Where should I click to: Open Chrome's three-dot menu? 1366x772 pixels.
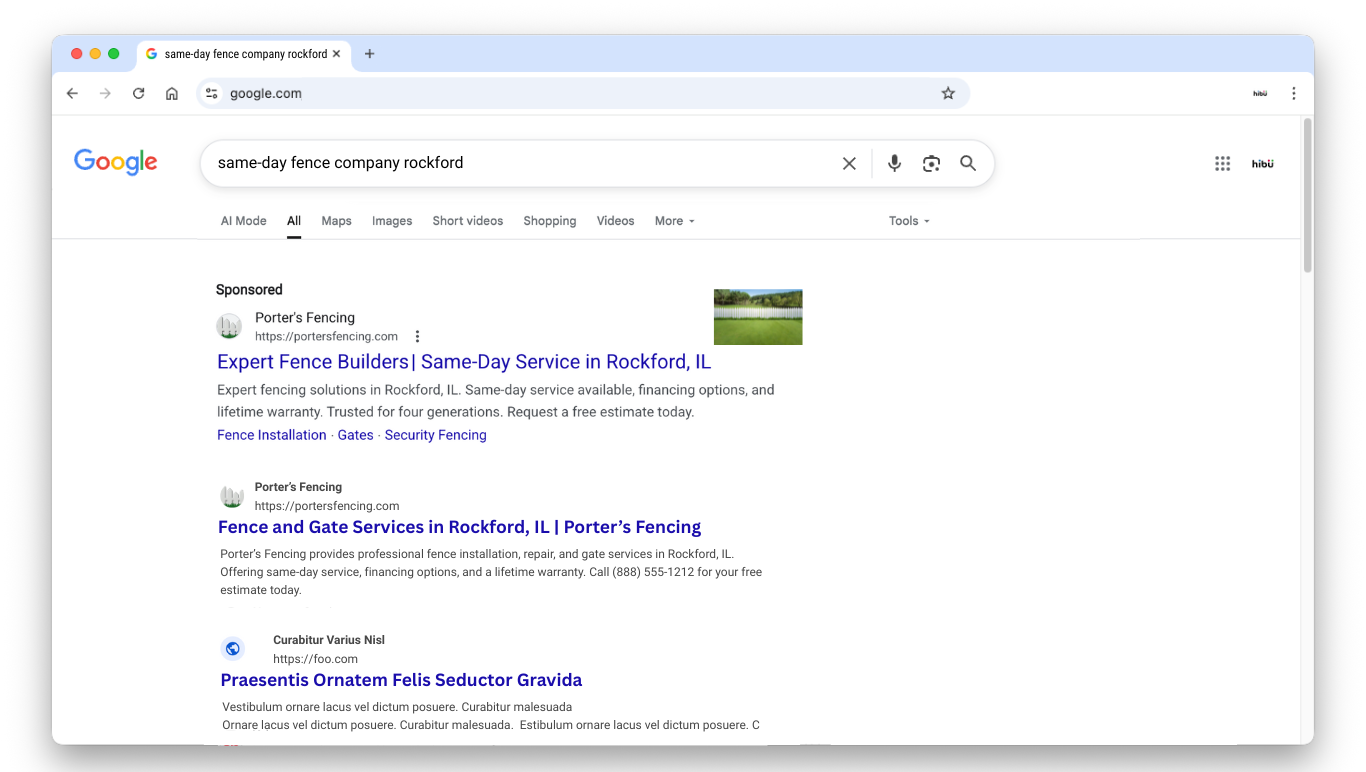click(1293, 93)
